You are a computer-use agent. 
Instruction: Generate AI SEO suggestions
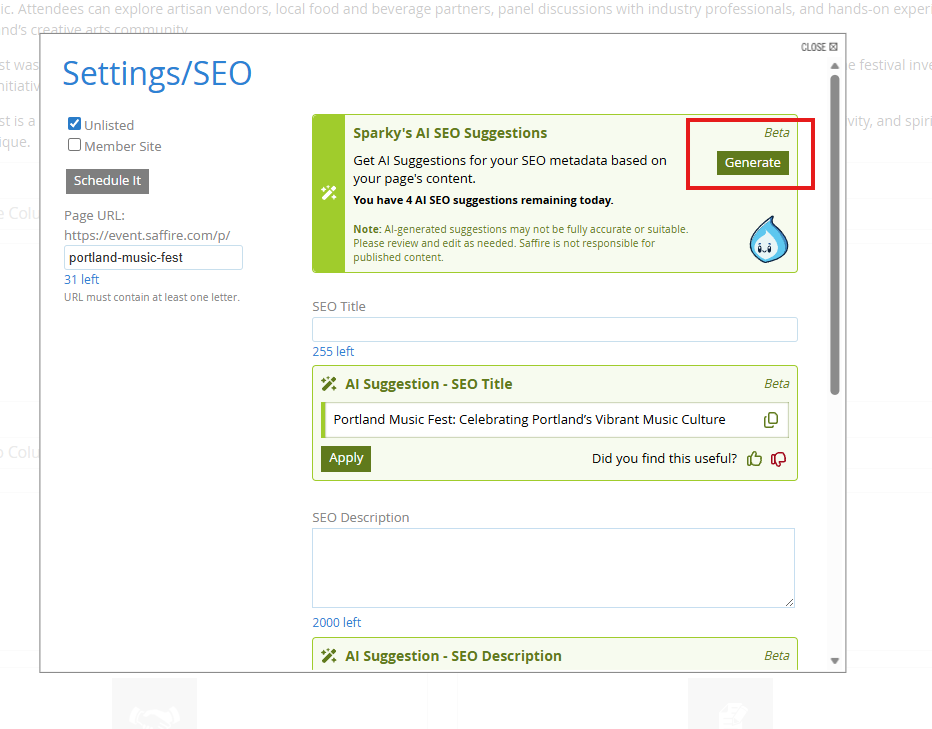point(752,163)
